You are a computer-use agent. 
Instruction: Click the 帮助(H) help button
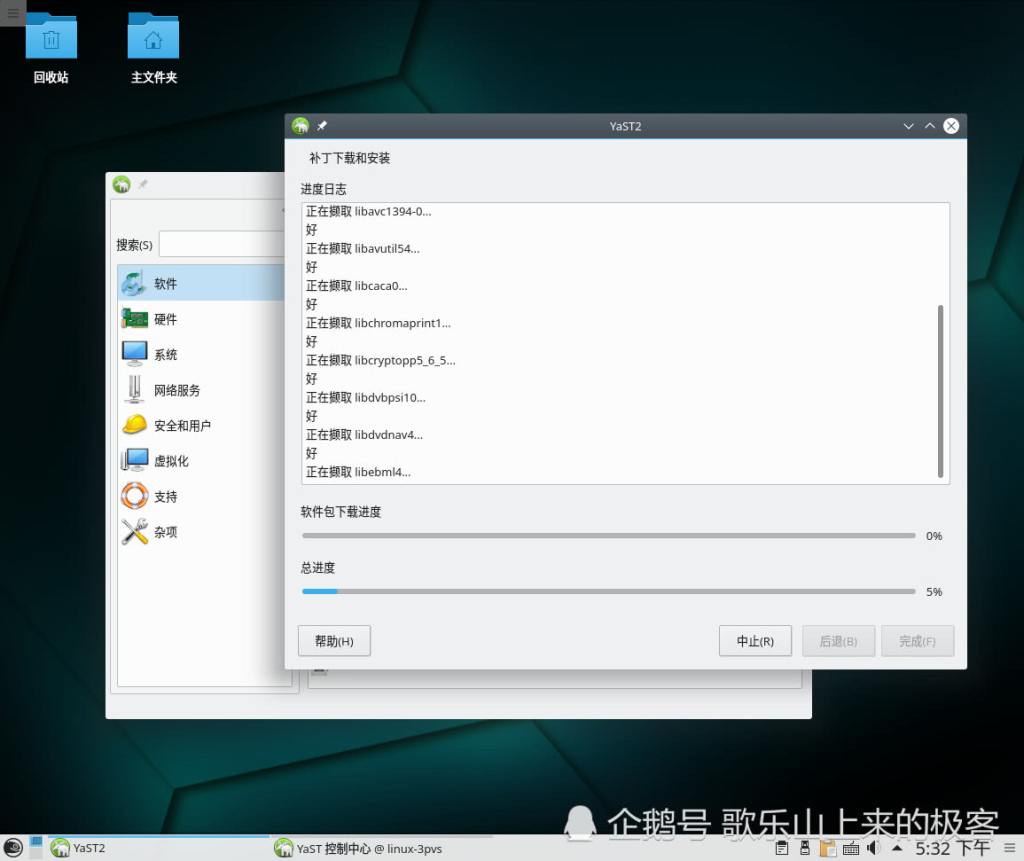pos(334,641)
